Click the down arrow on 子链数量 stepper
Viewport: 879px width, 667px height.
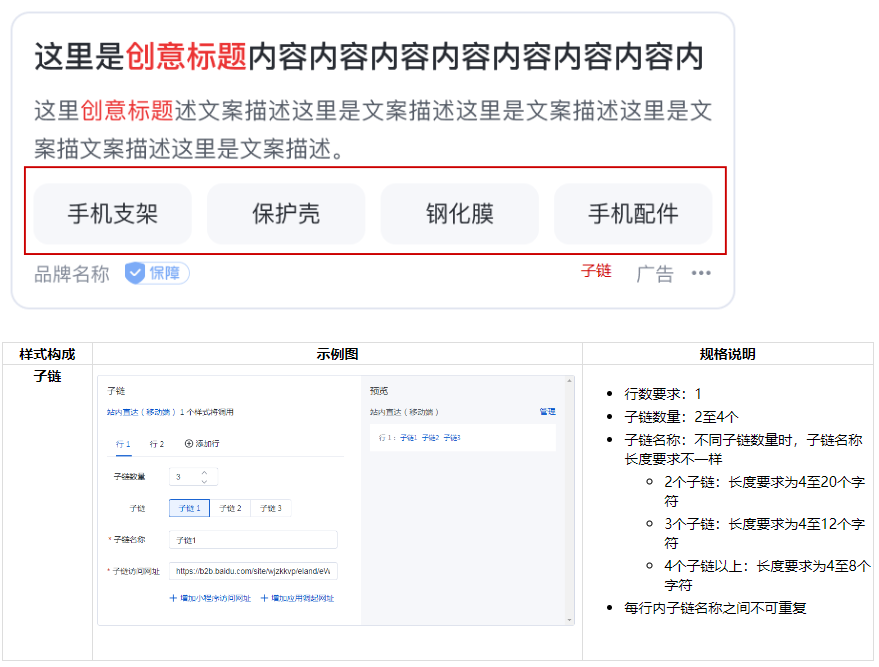(204, 482)
